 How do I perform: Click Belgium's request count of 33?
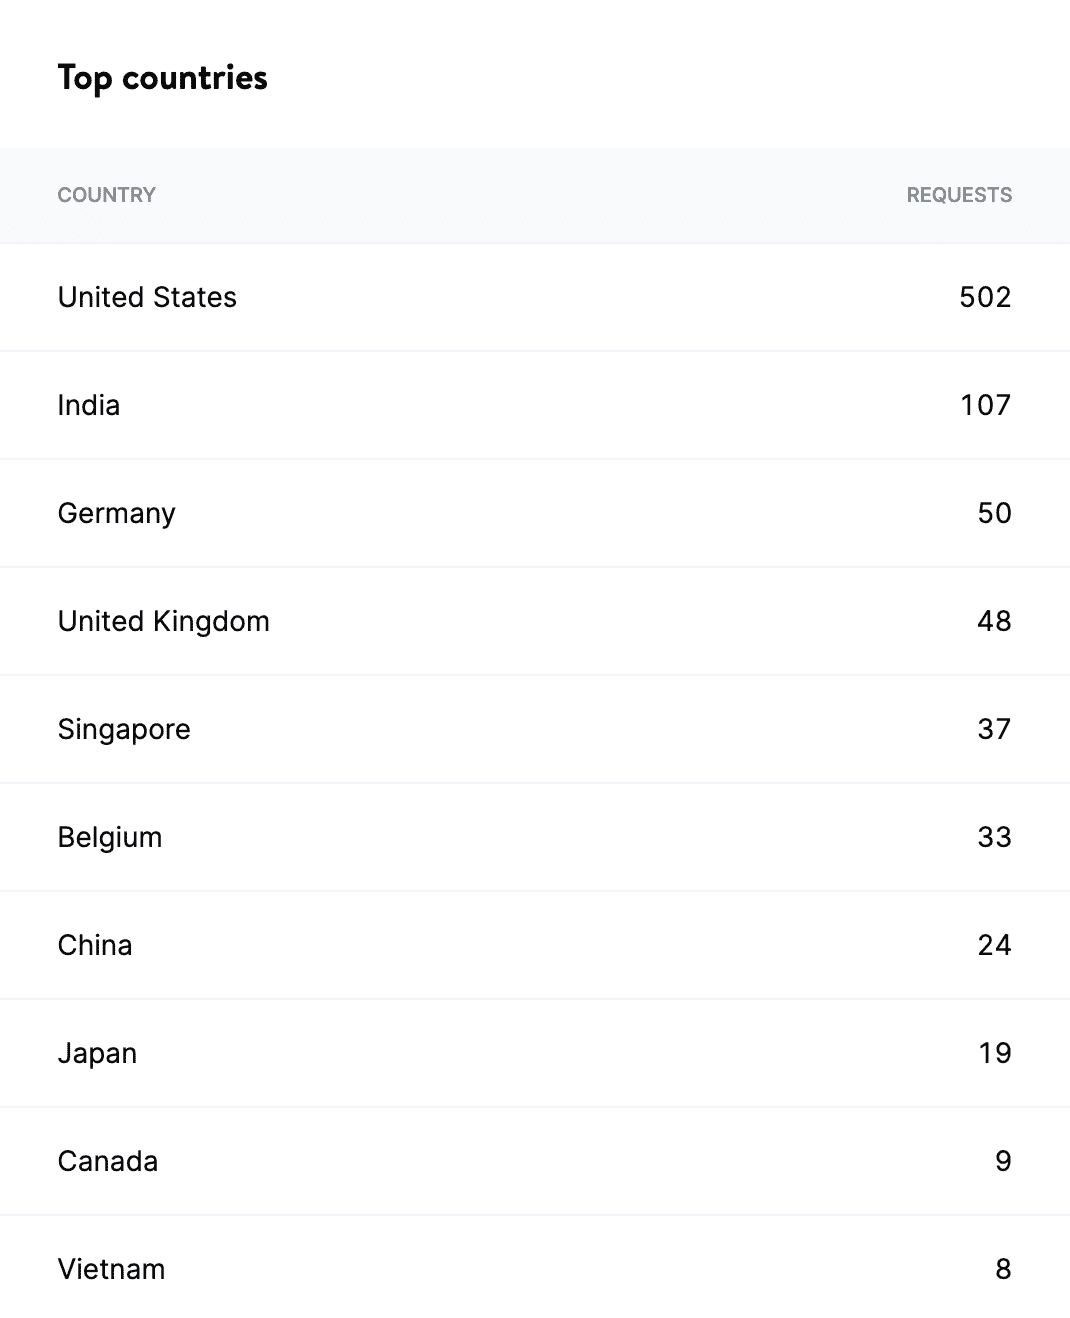(x=996, y=837)
